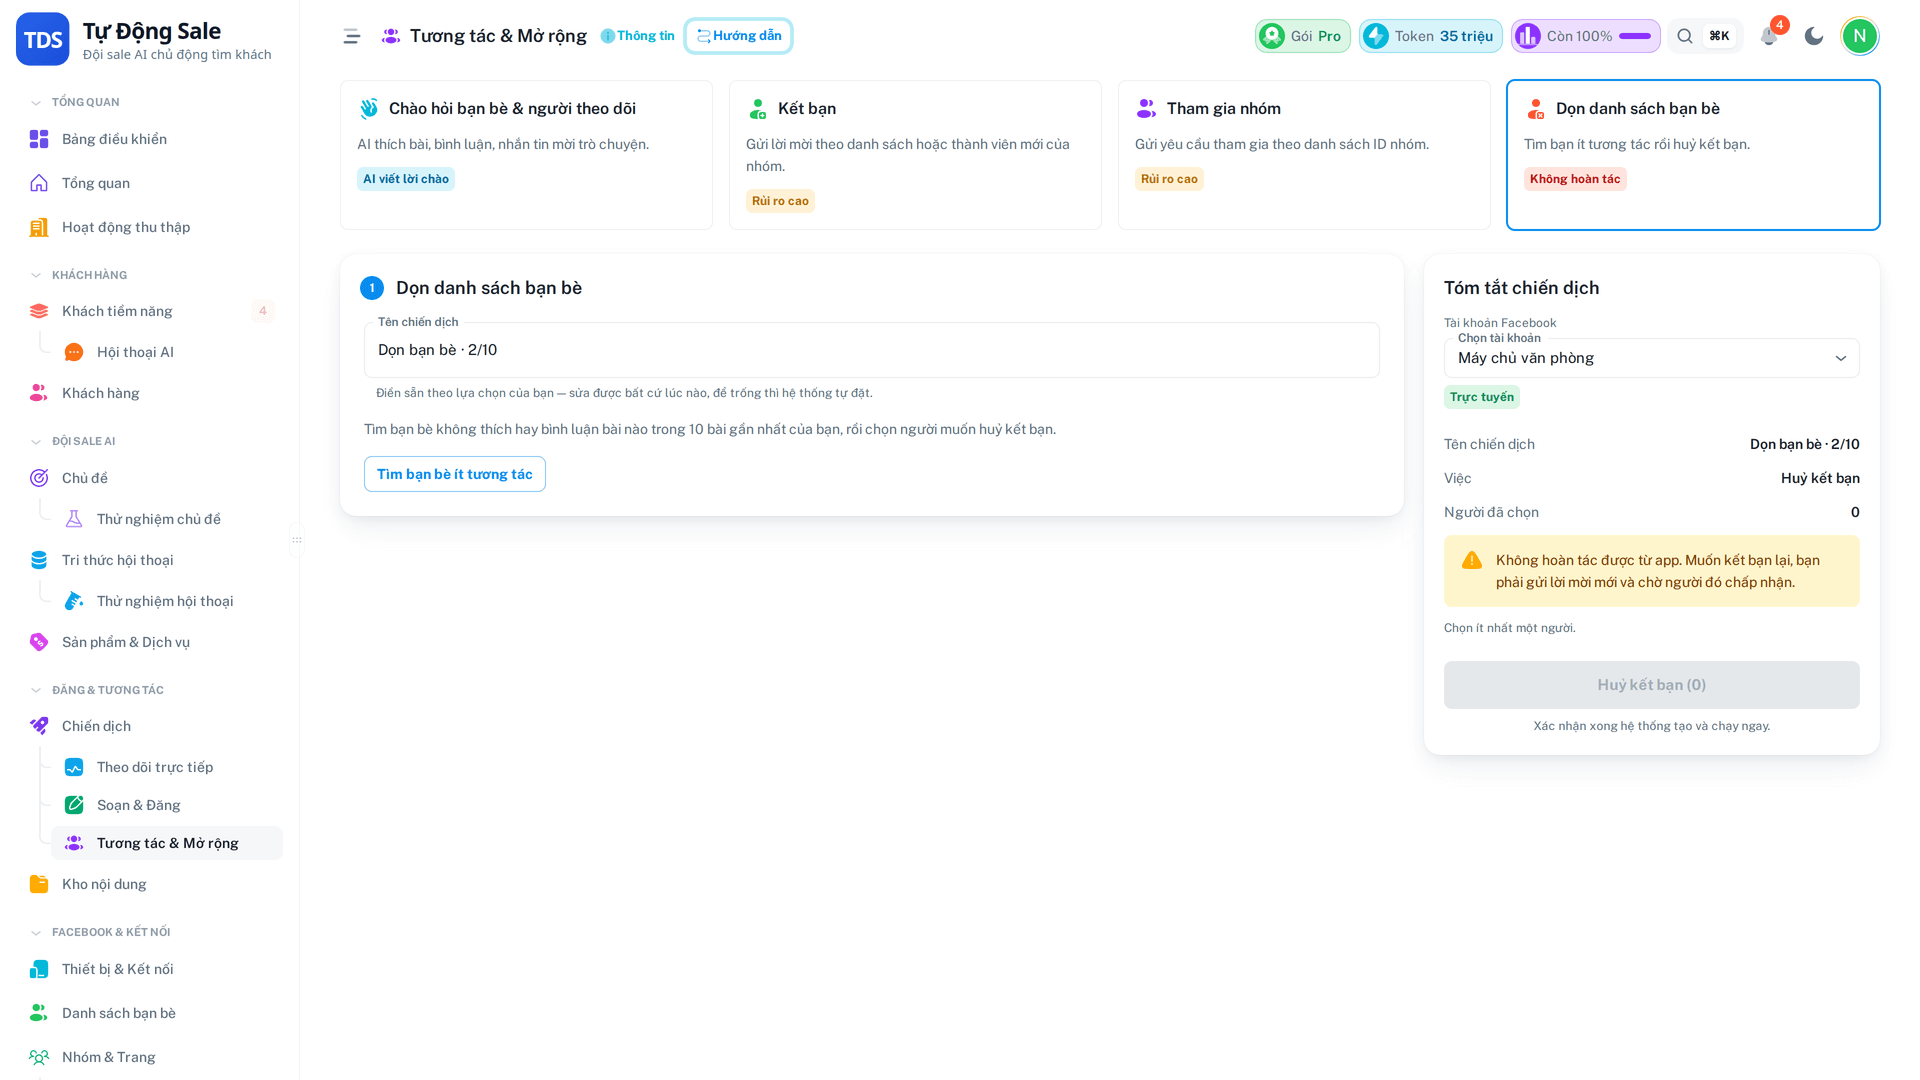The image size is (1920, 1080).
Task: Select Chào hỏi bạn bè card
Action: tap(526, 155)
